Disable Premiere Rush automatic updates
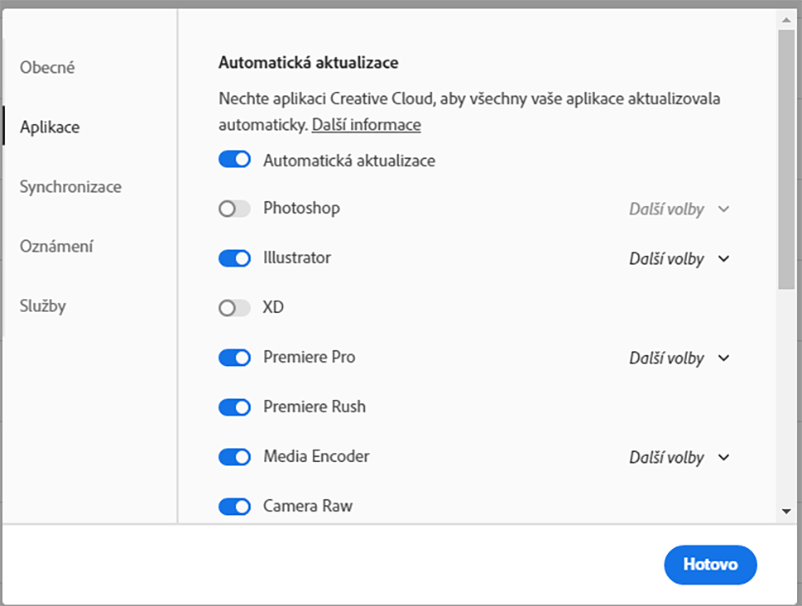Viewport: 802px width, 606px height. click(234, 407)
